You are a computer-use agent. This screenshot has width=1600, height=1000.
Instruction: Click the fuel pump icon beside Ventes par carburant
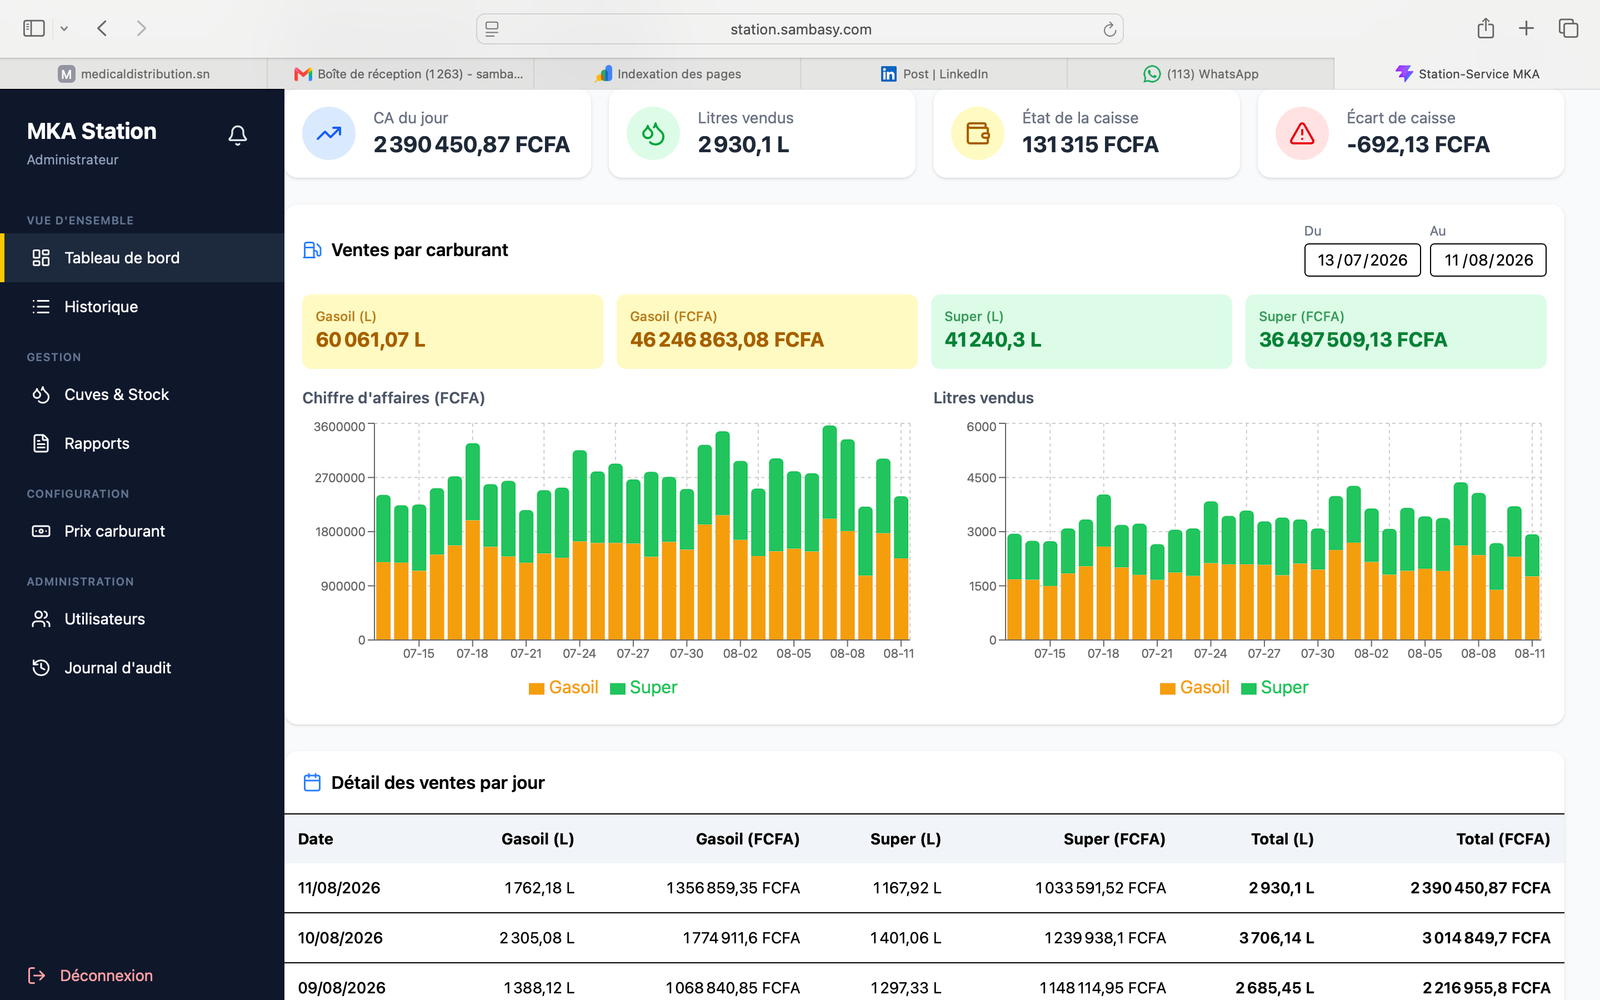click(312, 250)
